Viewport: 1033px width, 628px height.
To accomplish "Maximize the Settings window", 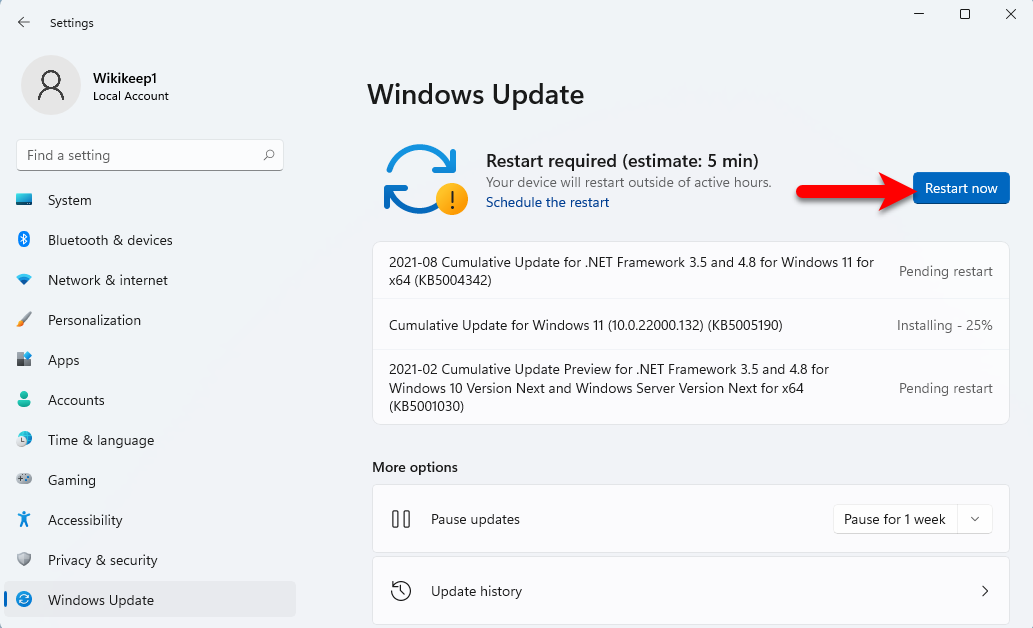I will [964, 14].
